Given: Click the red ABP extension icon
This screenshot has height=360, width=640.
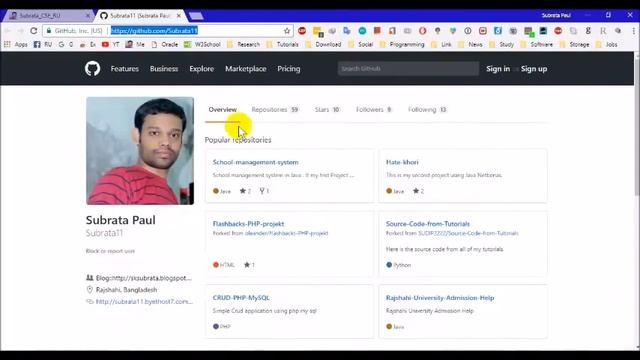Looking at the screenshot, I should [x=302, y=31].
